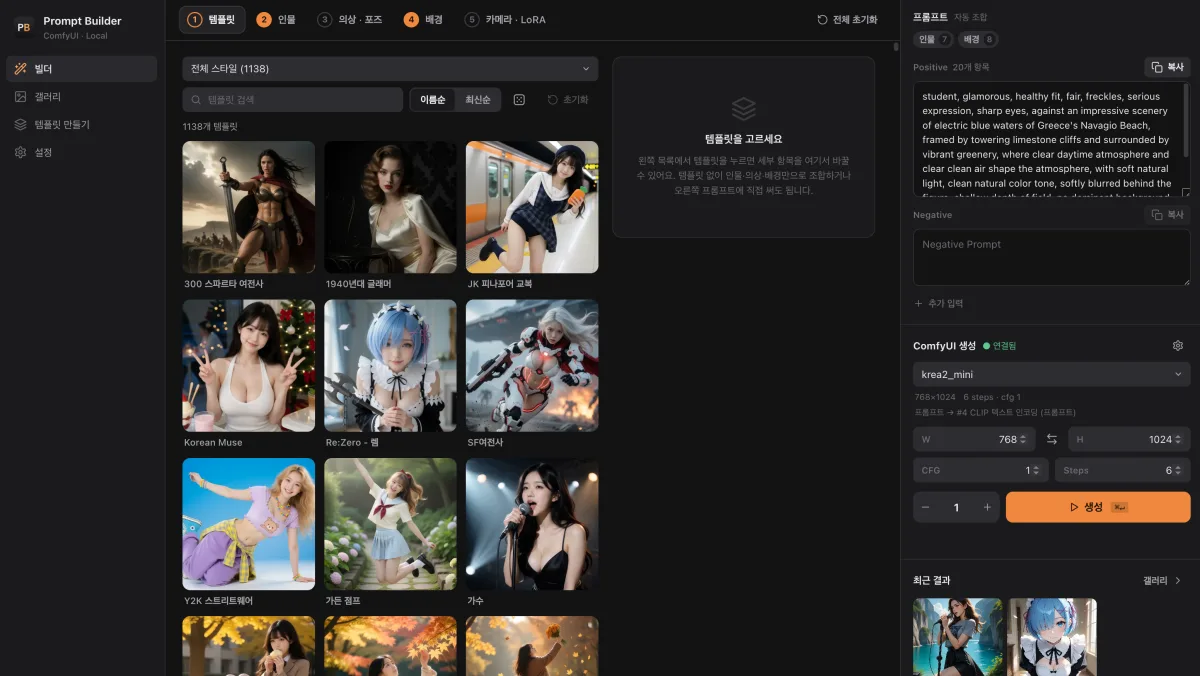
Task: Adjust the CFG value spinner
Action: click(x=1036, y=470)
